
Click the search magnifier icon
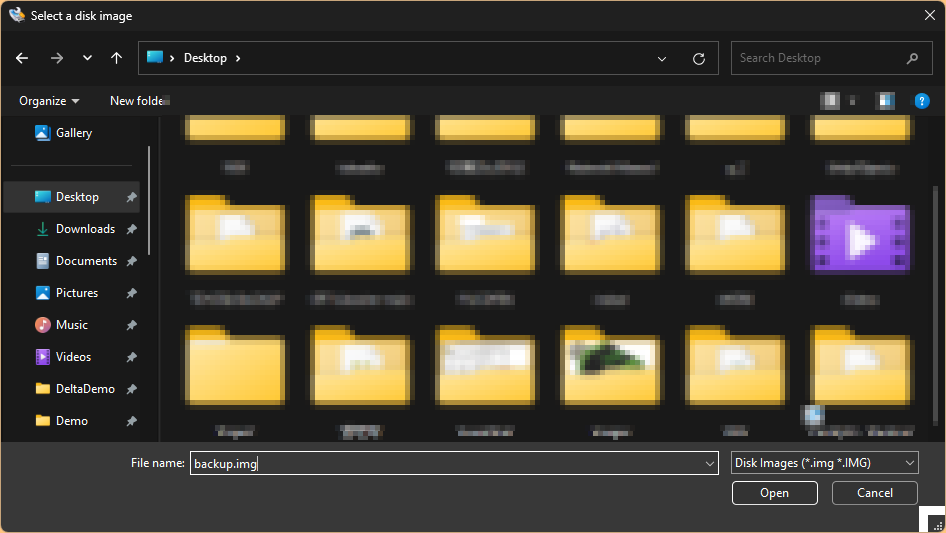tap(912, 58)
